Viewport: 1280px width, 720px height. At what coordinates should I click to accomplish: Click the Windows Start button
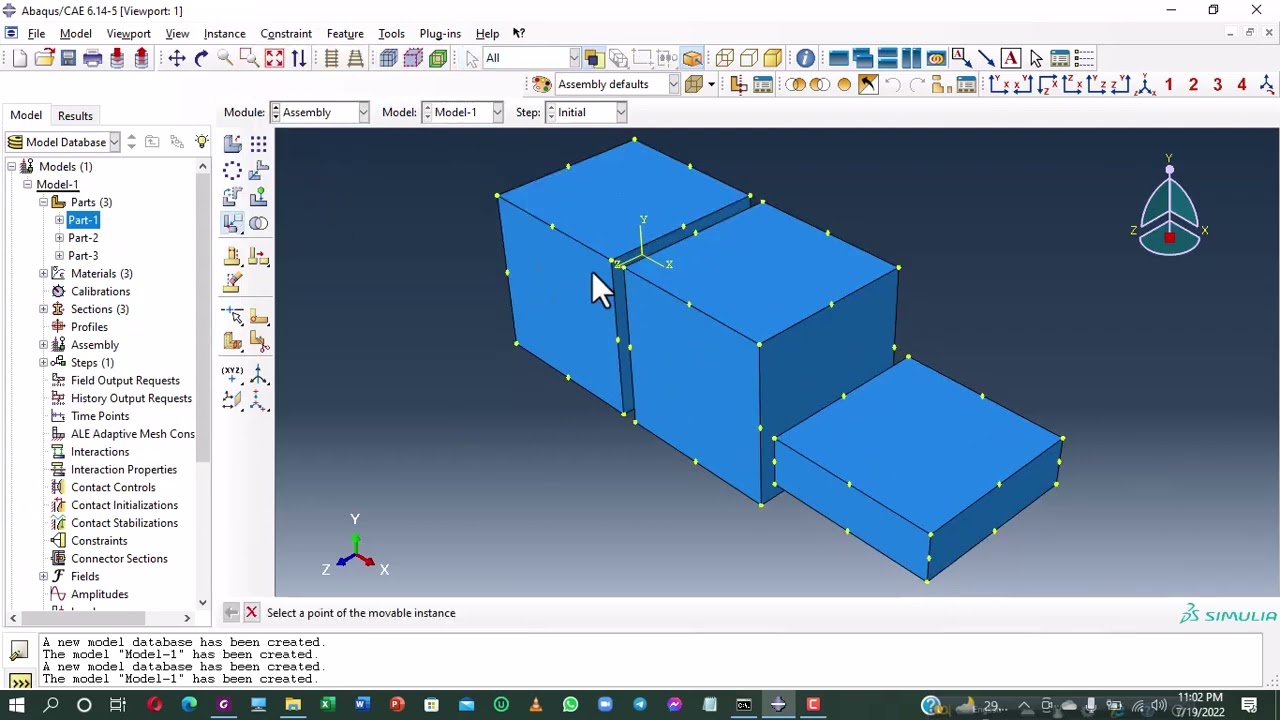[x=16, y=705]
